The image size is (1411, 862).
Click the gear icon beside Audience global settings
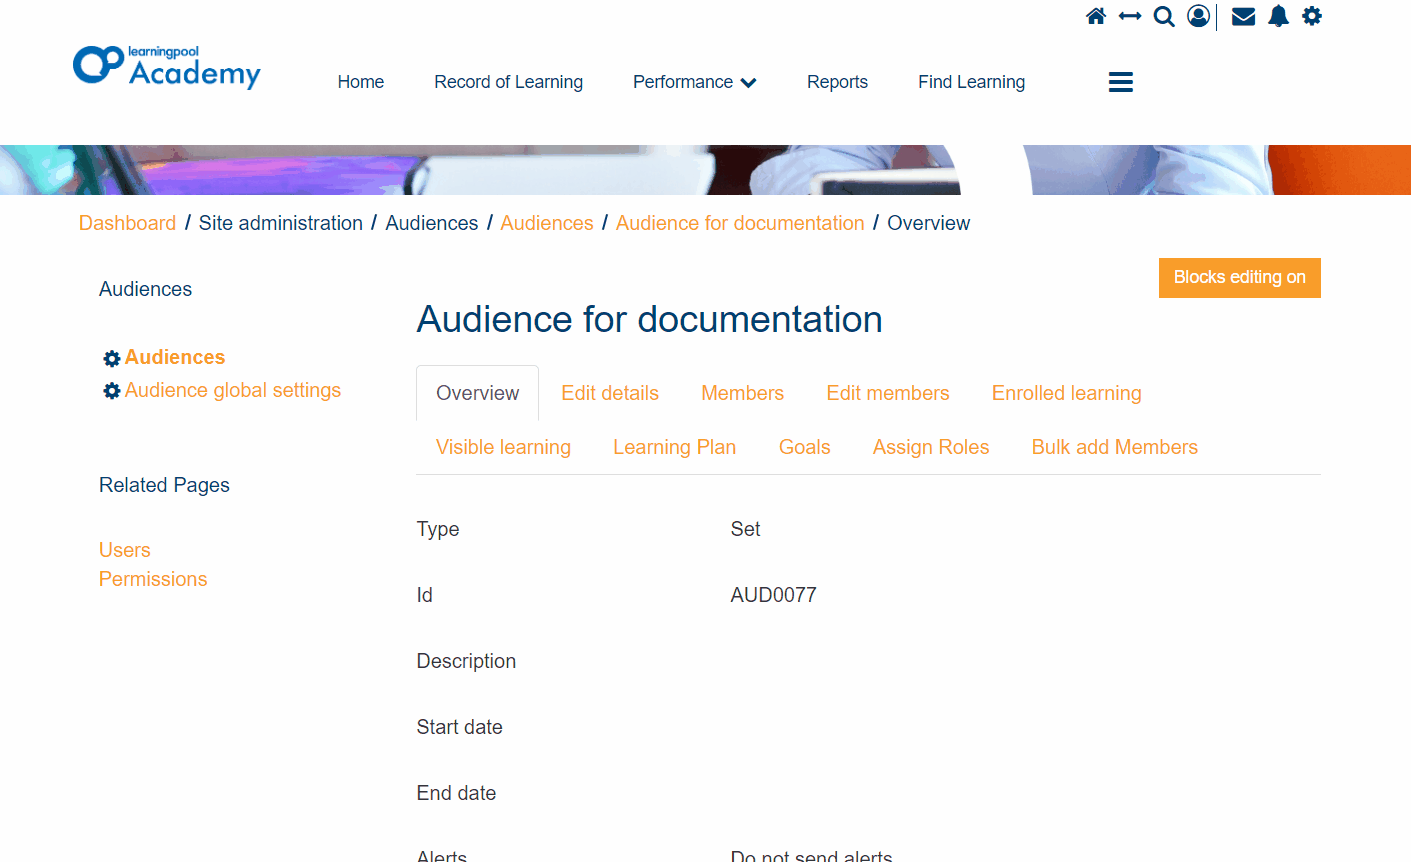[111, 390]
